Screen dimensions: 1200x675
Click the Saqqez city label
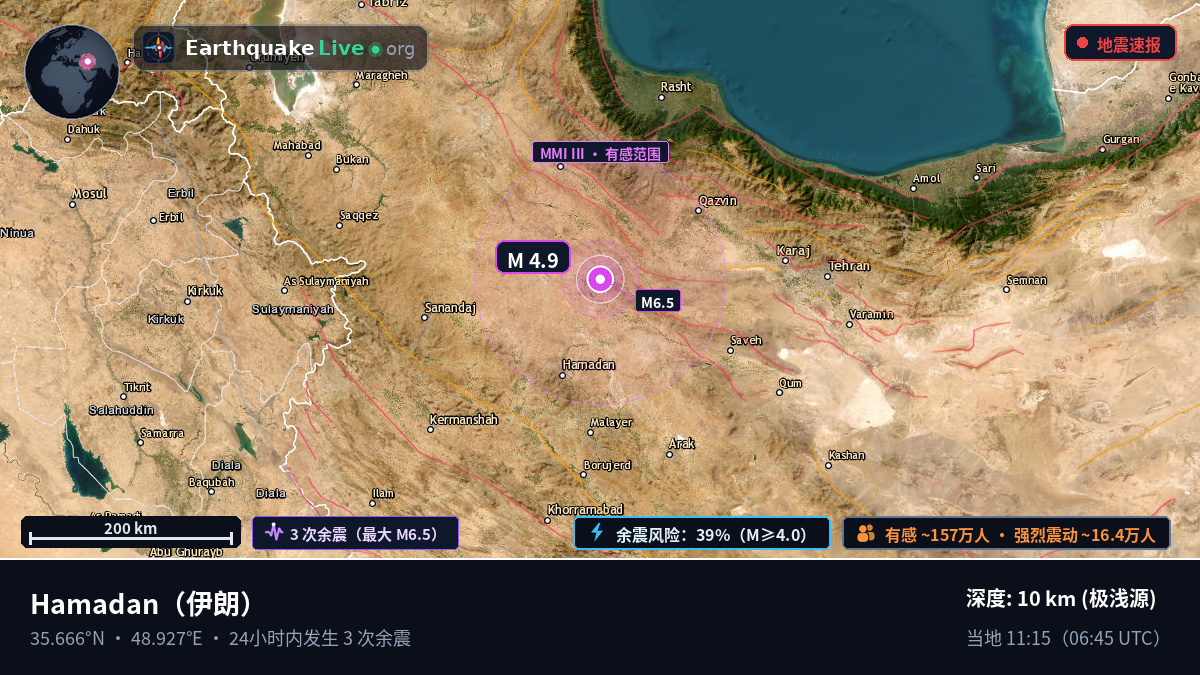pos(360,214)
